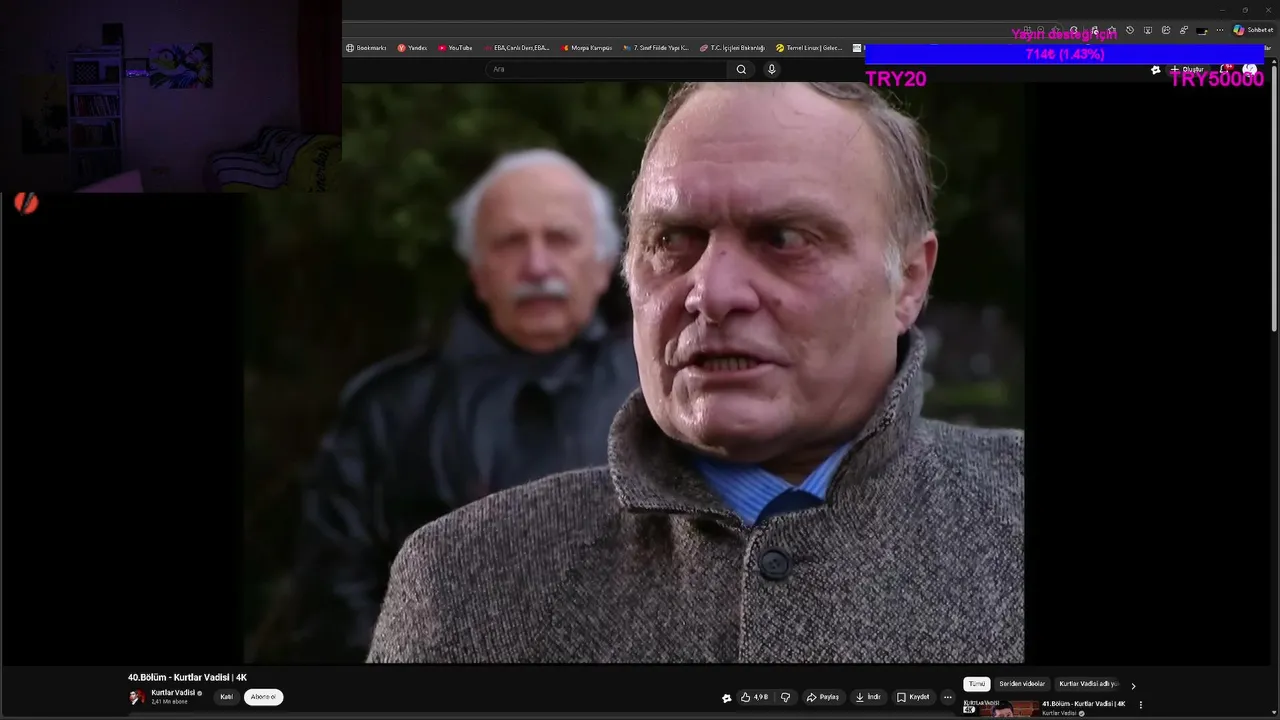Open the Kurtlar Vadisi channel name link
This screenshot has height=720, width=1280.
tap(173, 692)
